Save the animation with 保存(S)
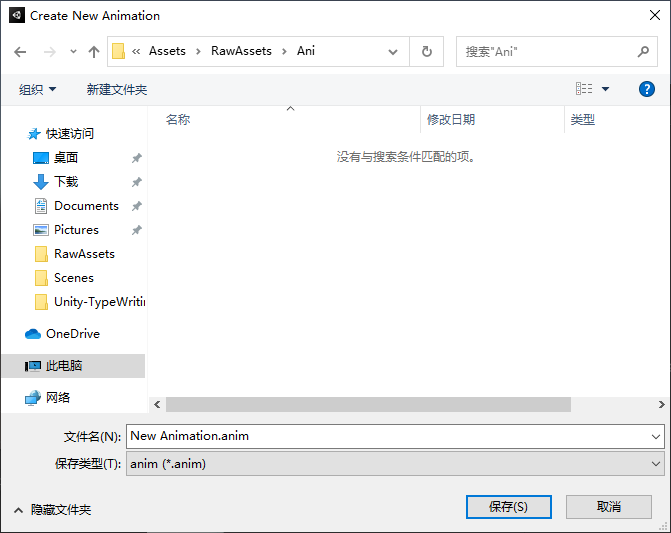This screenshot has height=533, width=671. (x=508, y=507)
